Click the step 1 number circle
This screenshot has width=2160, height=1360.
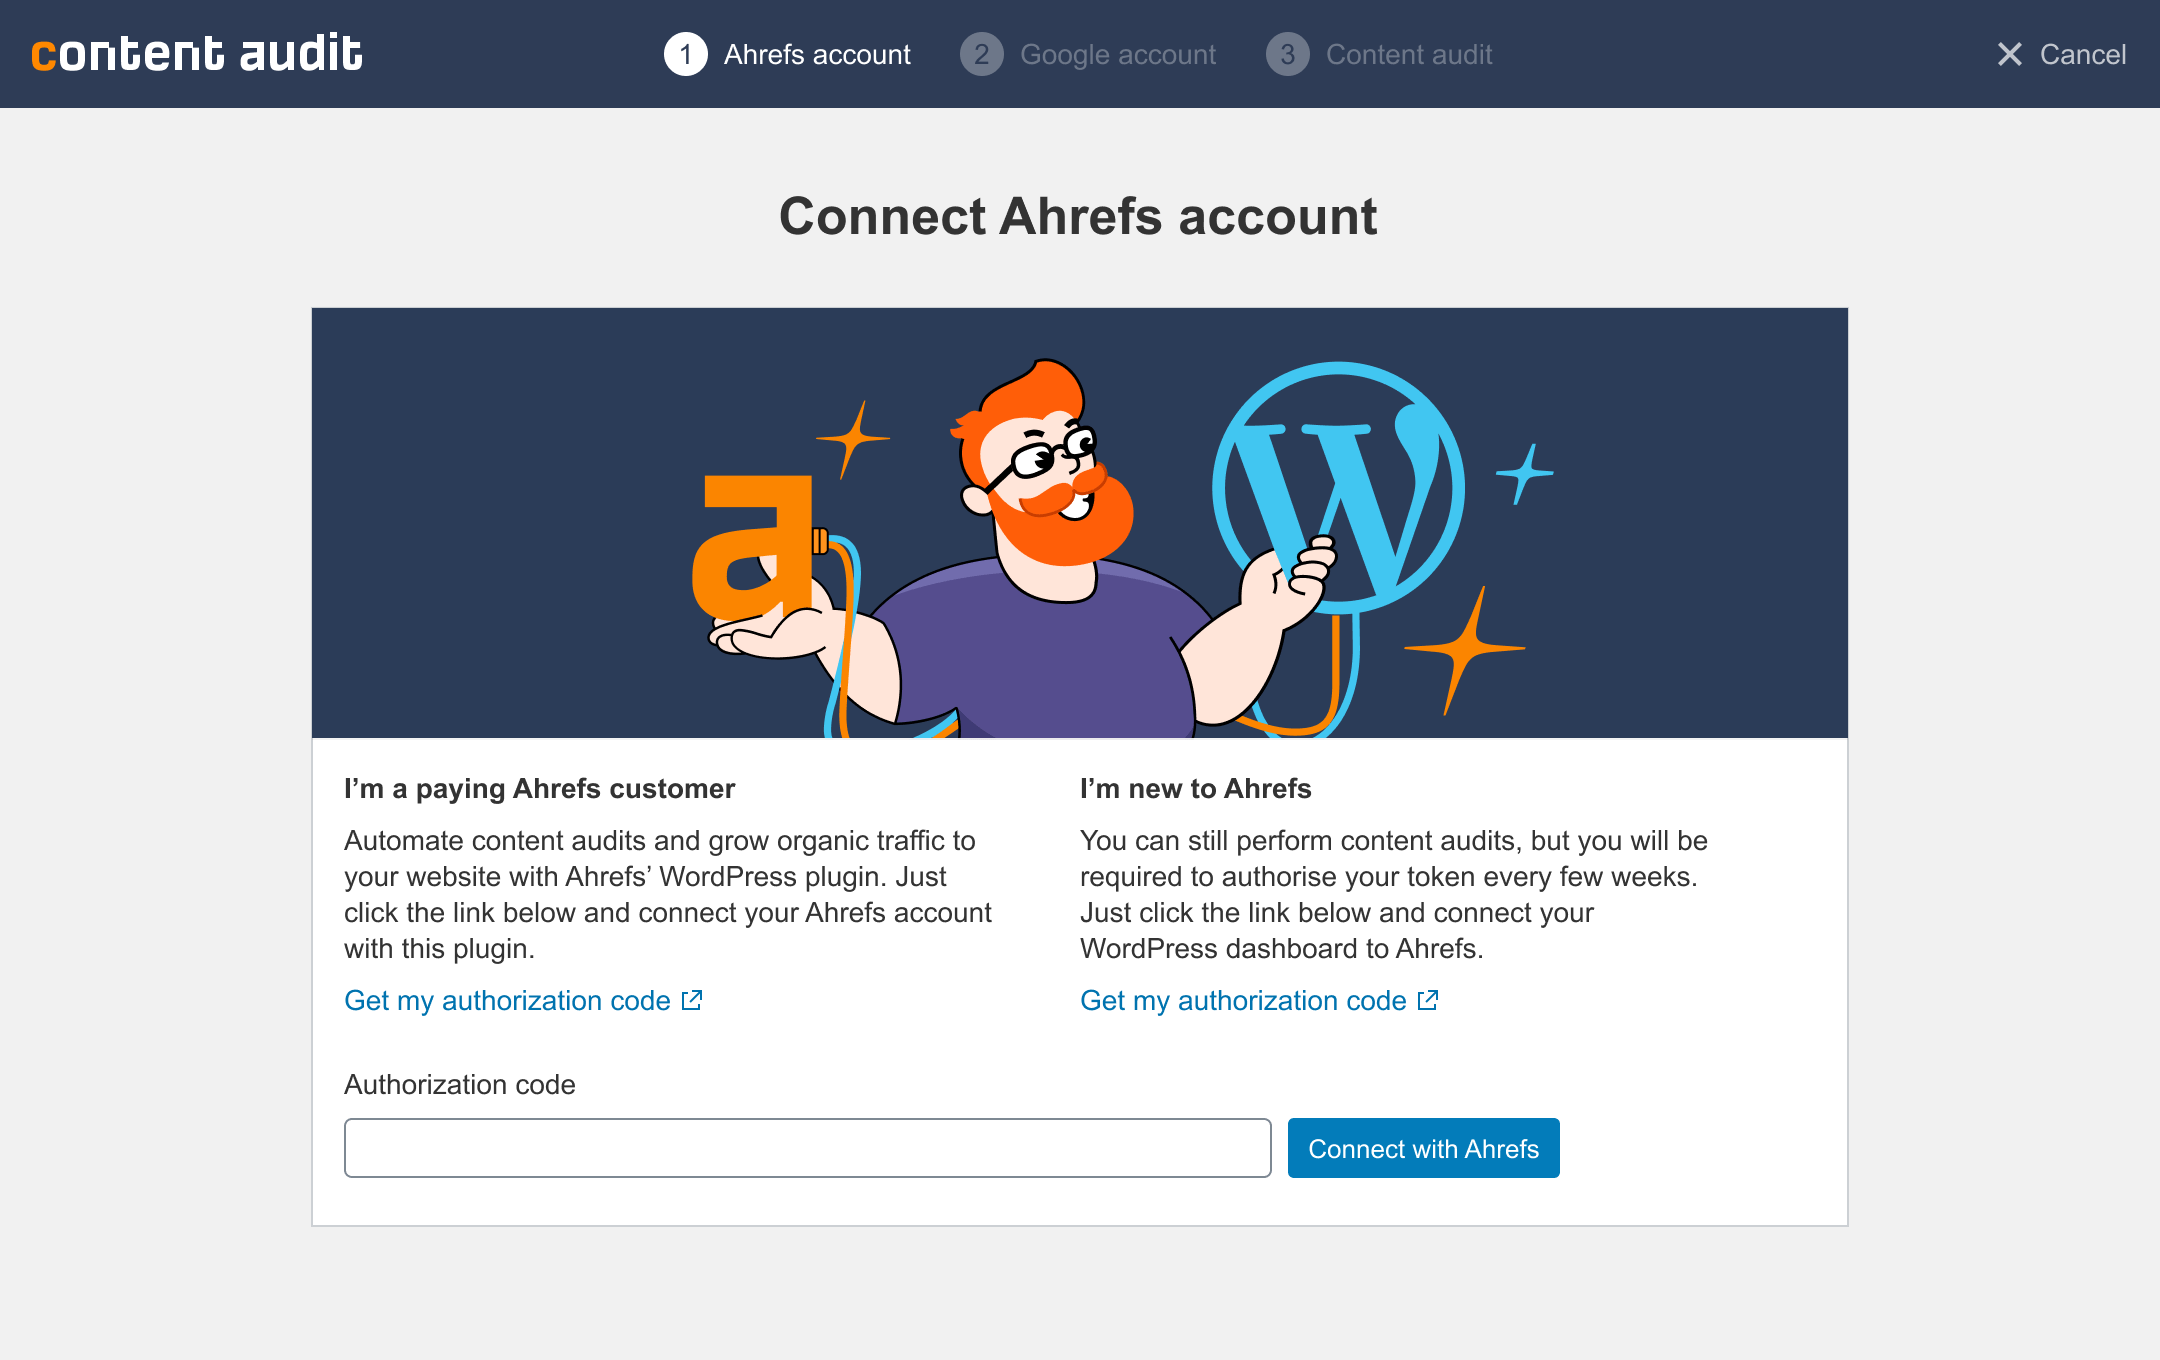point(685,54)
